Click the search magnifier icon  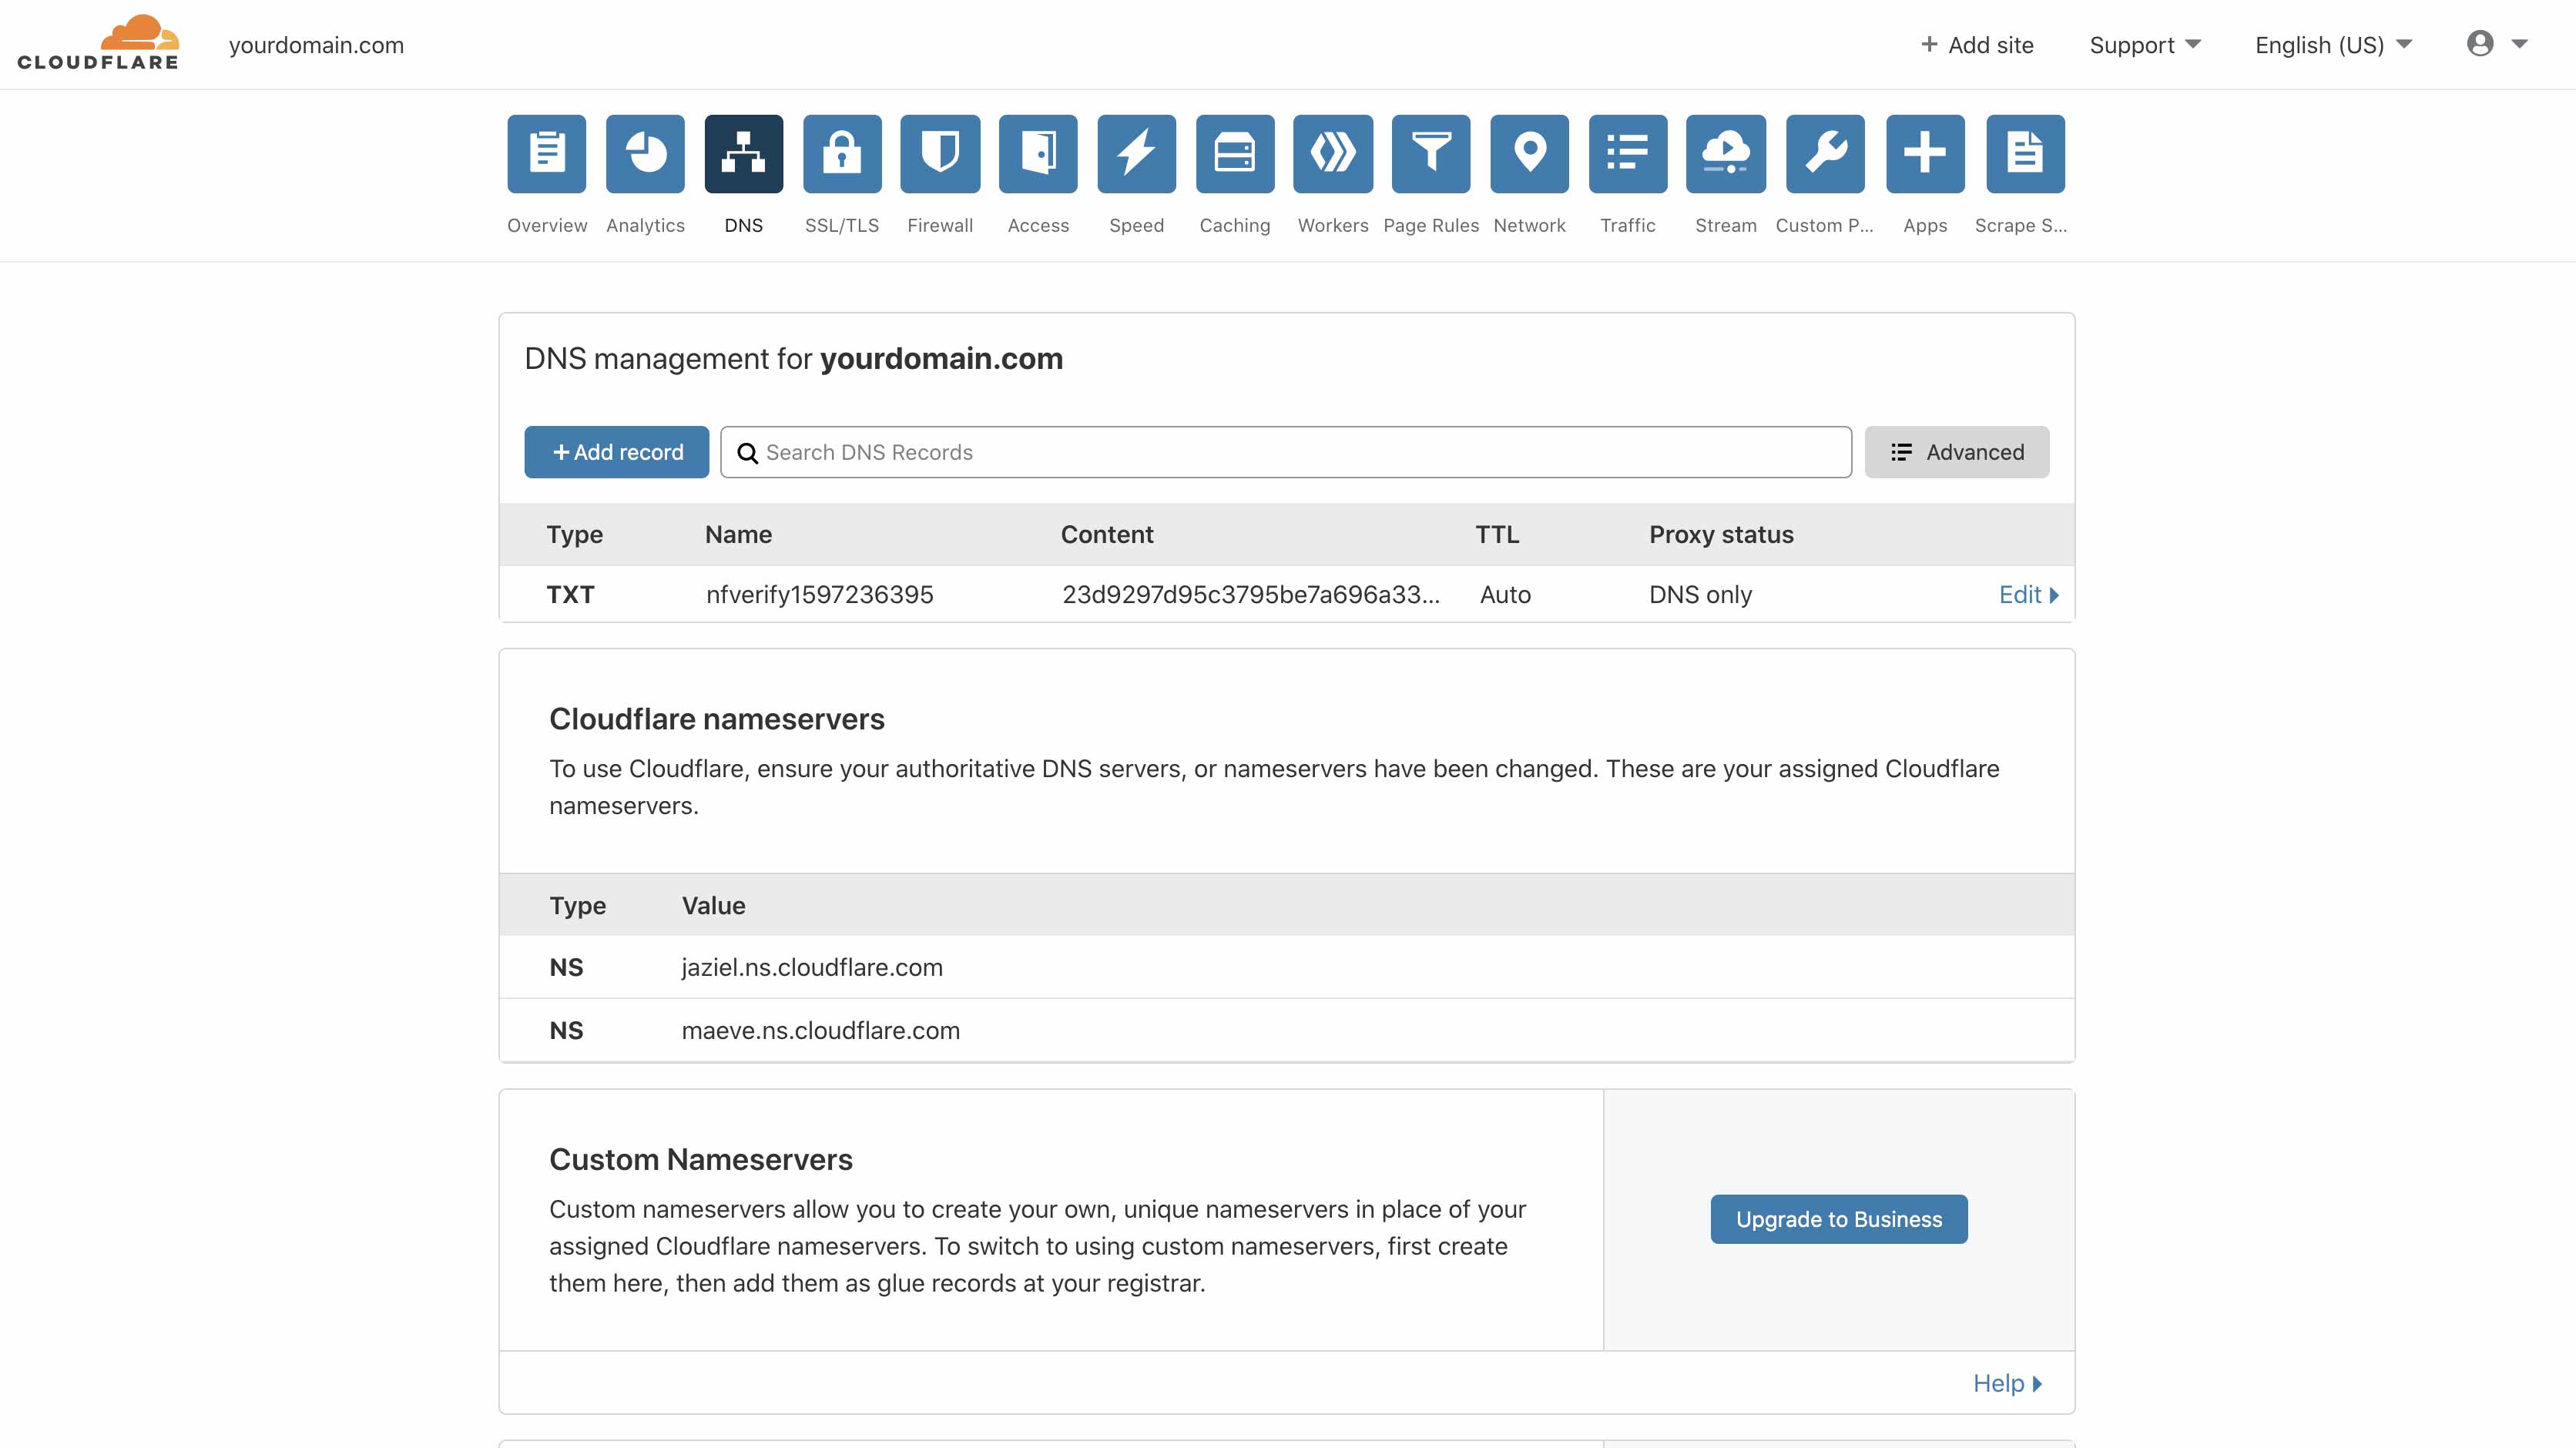click(x=747, y=453)
